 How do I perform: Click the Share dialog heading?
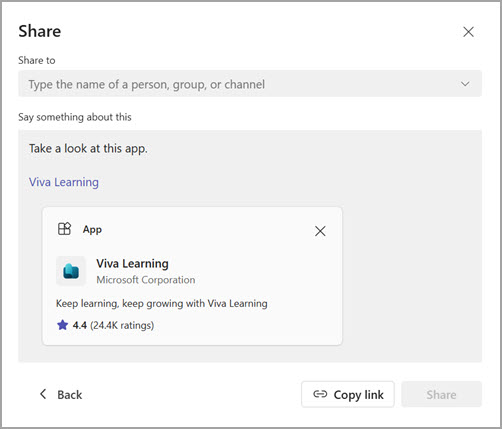coord(40,31)
